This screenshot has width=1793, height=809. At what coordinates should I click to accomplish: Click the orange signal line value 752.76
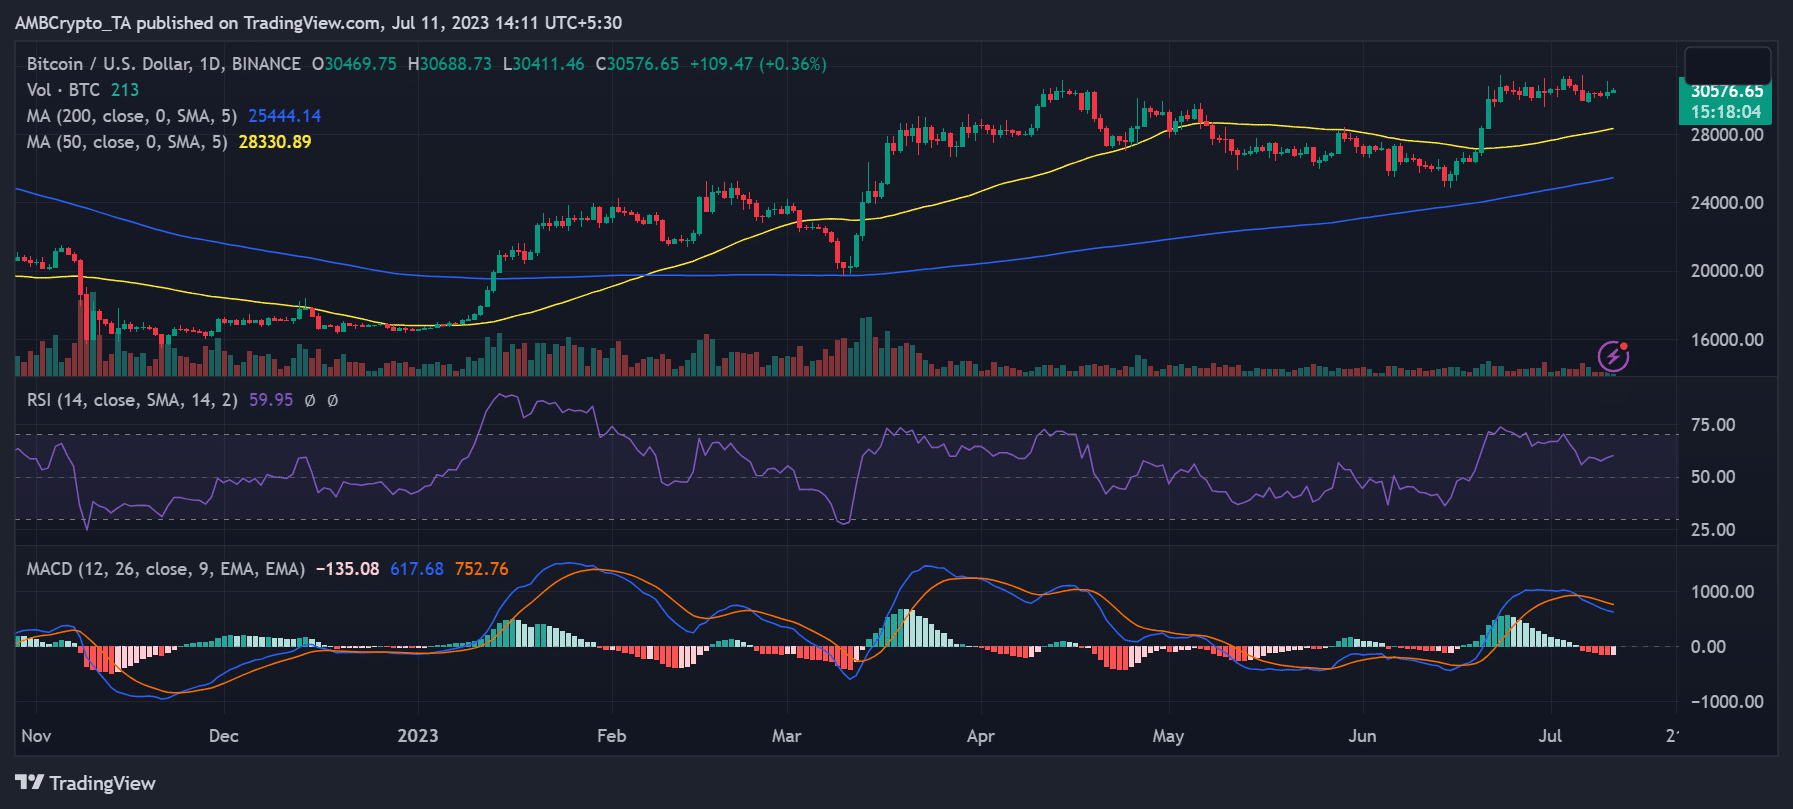coord(482,569)
